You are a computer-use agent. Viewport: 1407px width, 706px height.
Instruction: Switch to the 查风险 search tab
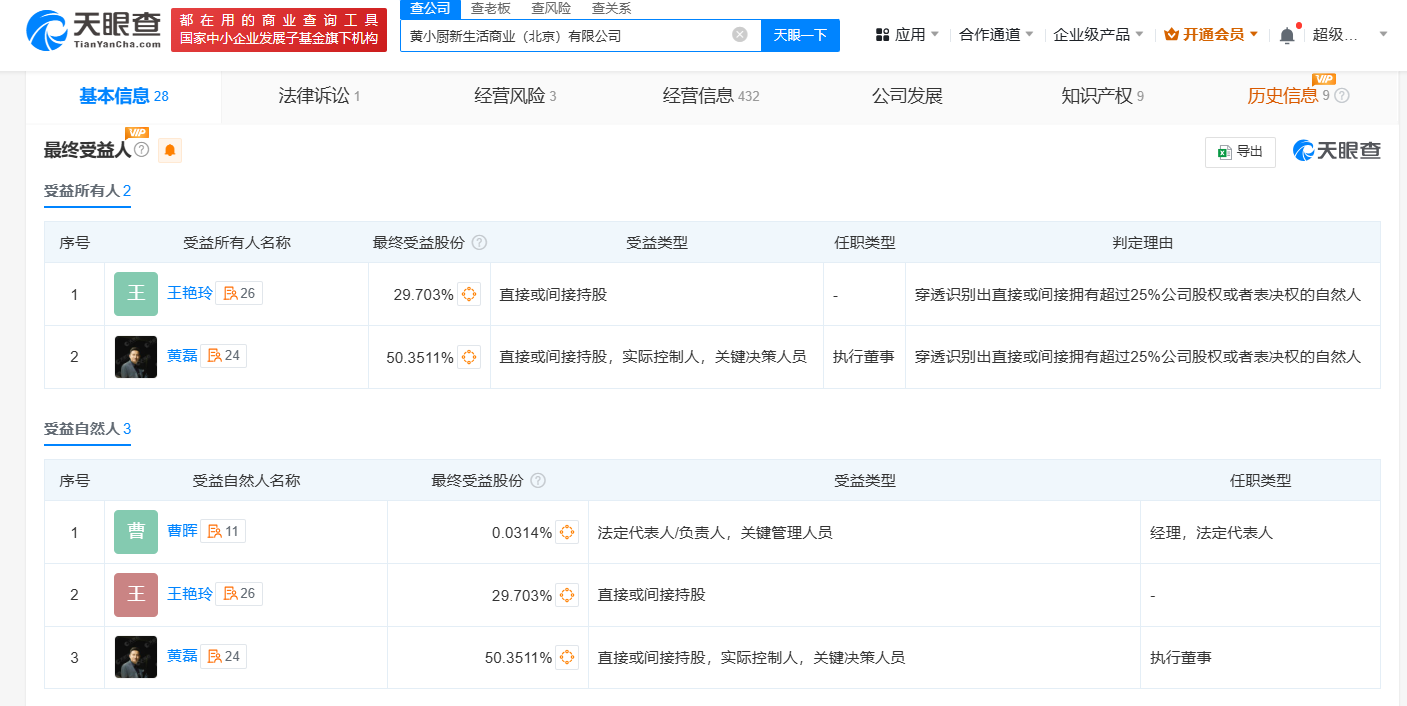[550, 8]
